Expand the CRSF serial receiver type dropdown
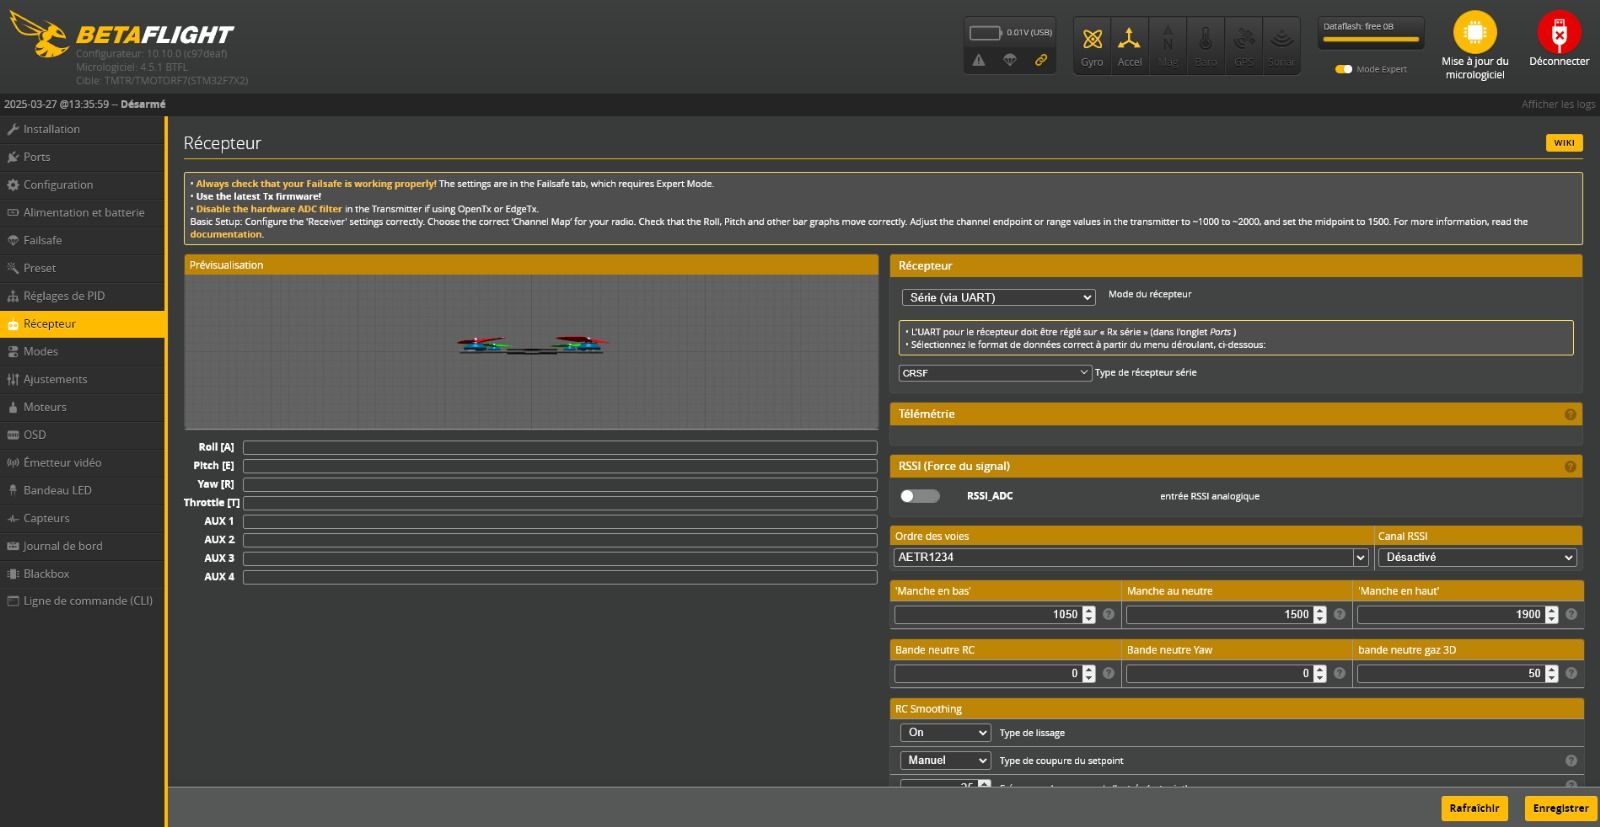The width and height of the screenshot is (1600, 827). point(994,373)
